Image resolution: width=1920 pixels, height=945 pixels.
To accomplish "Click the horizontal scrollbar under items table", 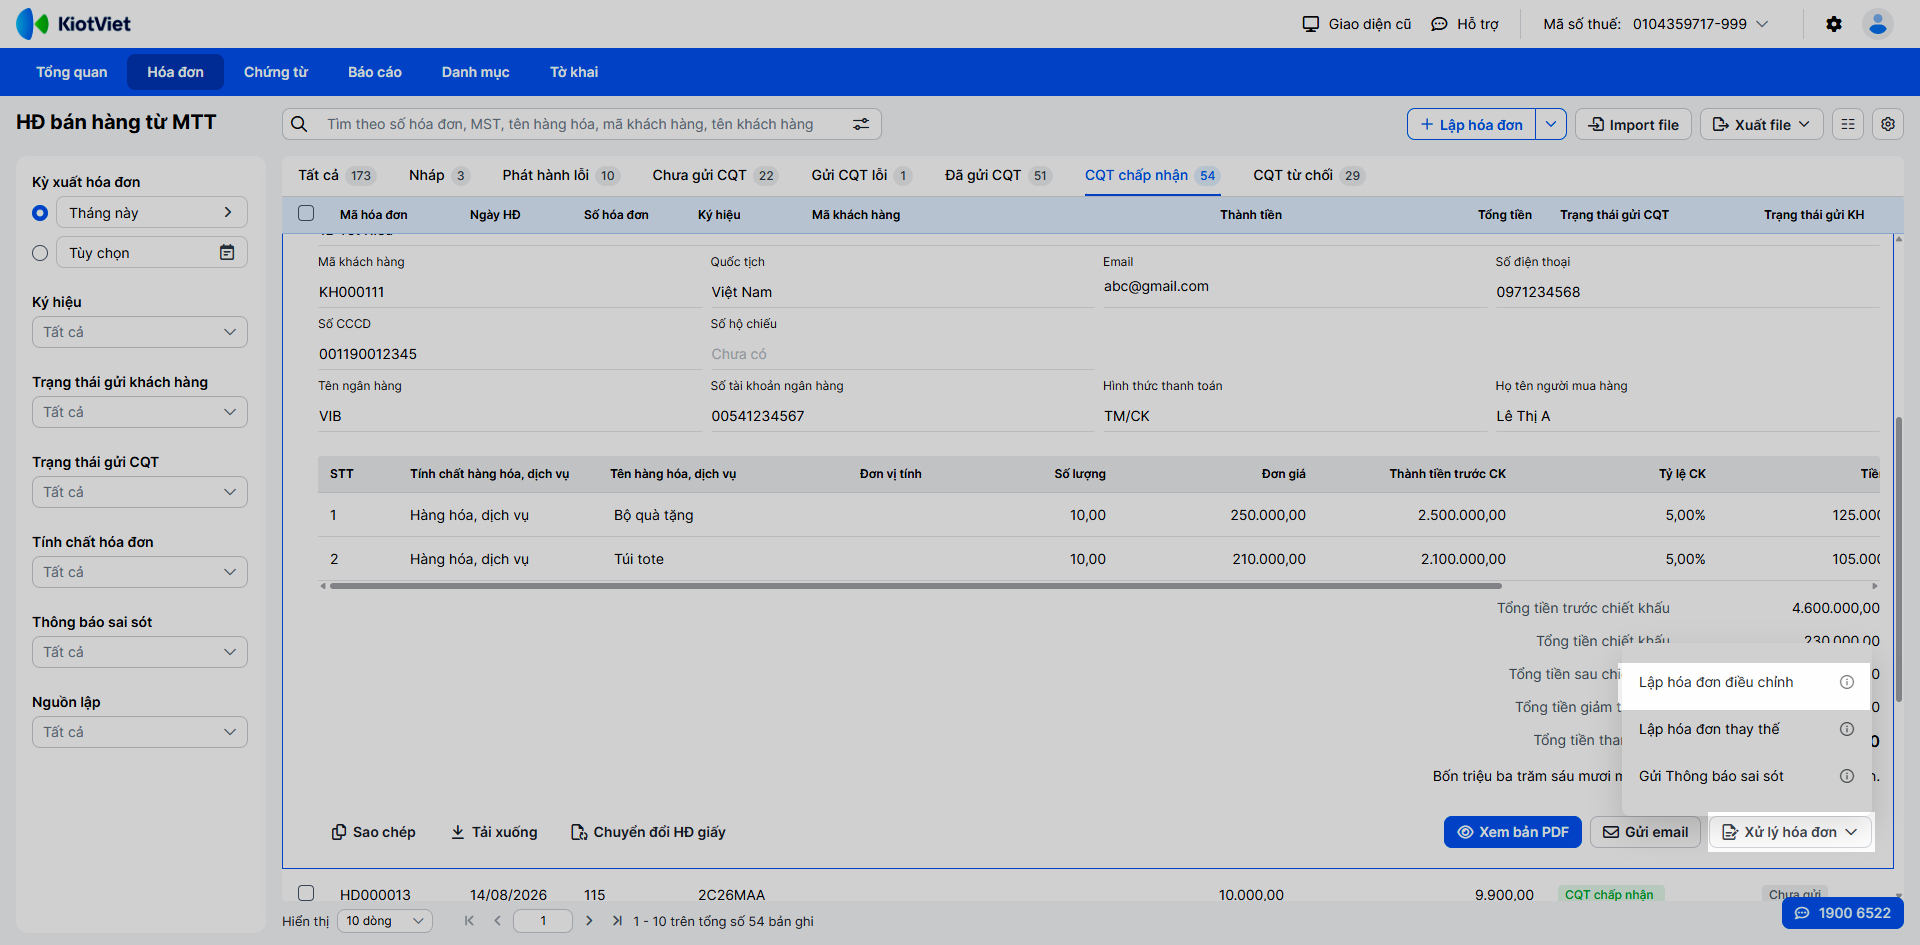I will pyautogui.click(x=916, y=586).
